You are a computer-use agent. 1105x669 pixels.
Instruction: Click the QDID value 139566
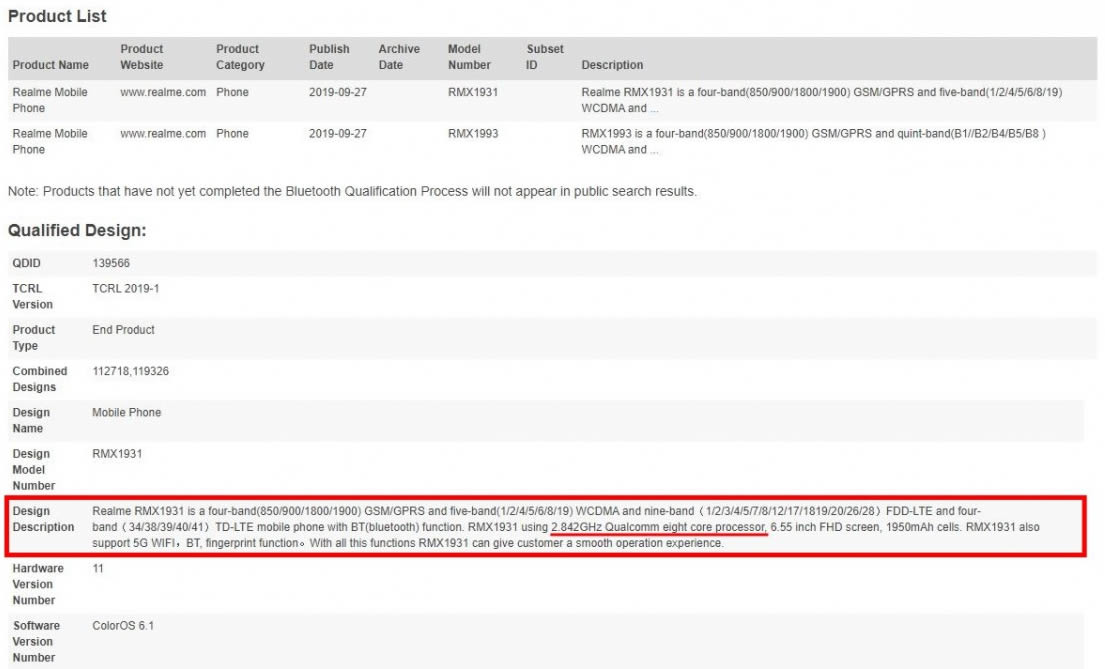111,263
